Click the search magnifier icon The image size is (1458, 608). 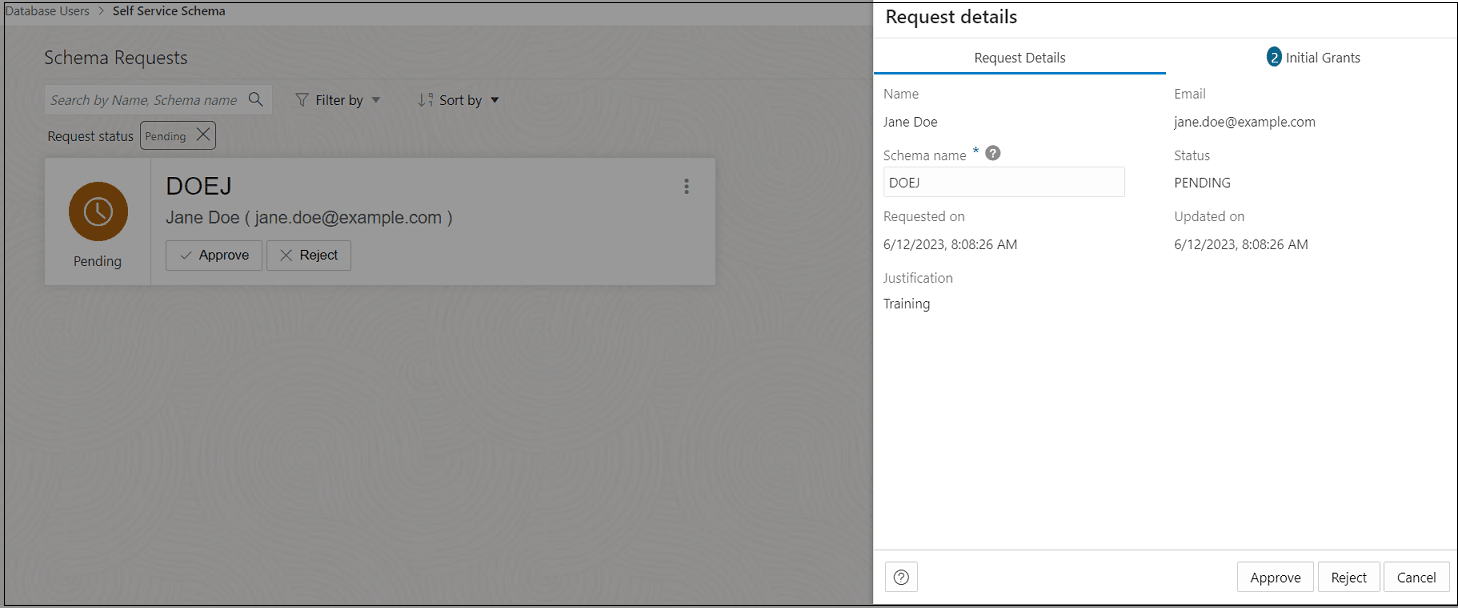pyautogui.click(x=257, y=99)
